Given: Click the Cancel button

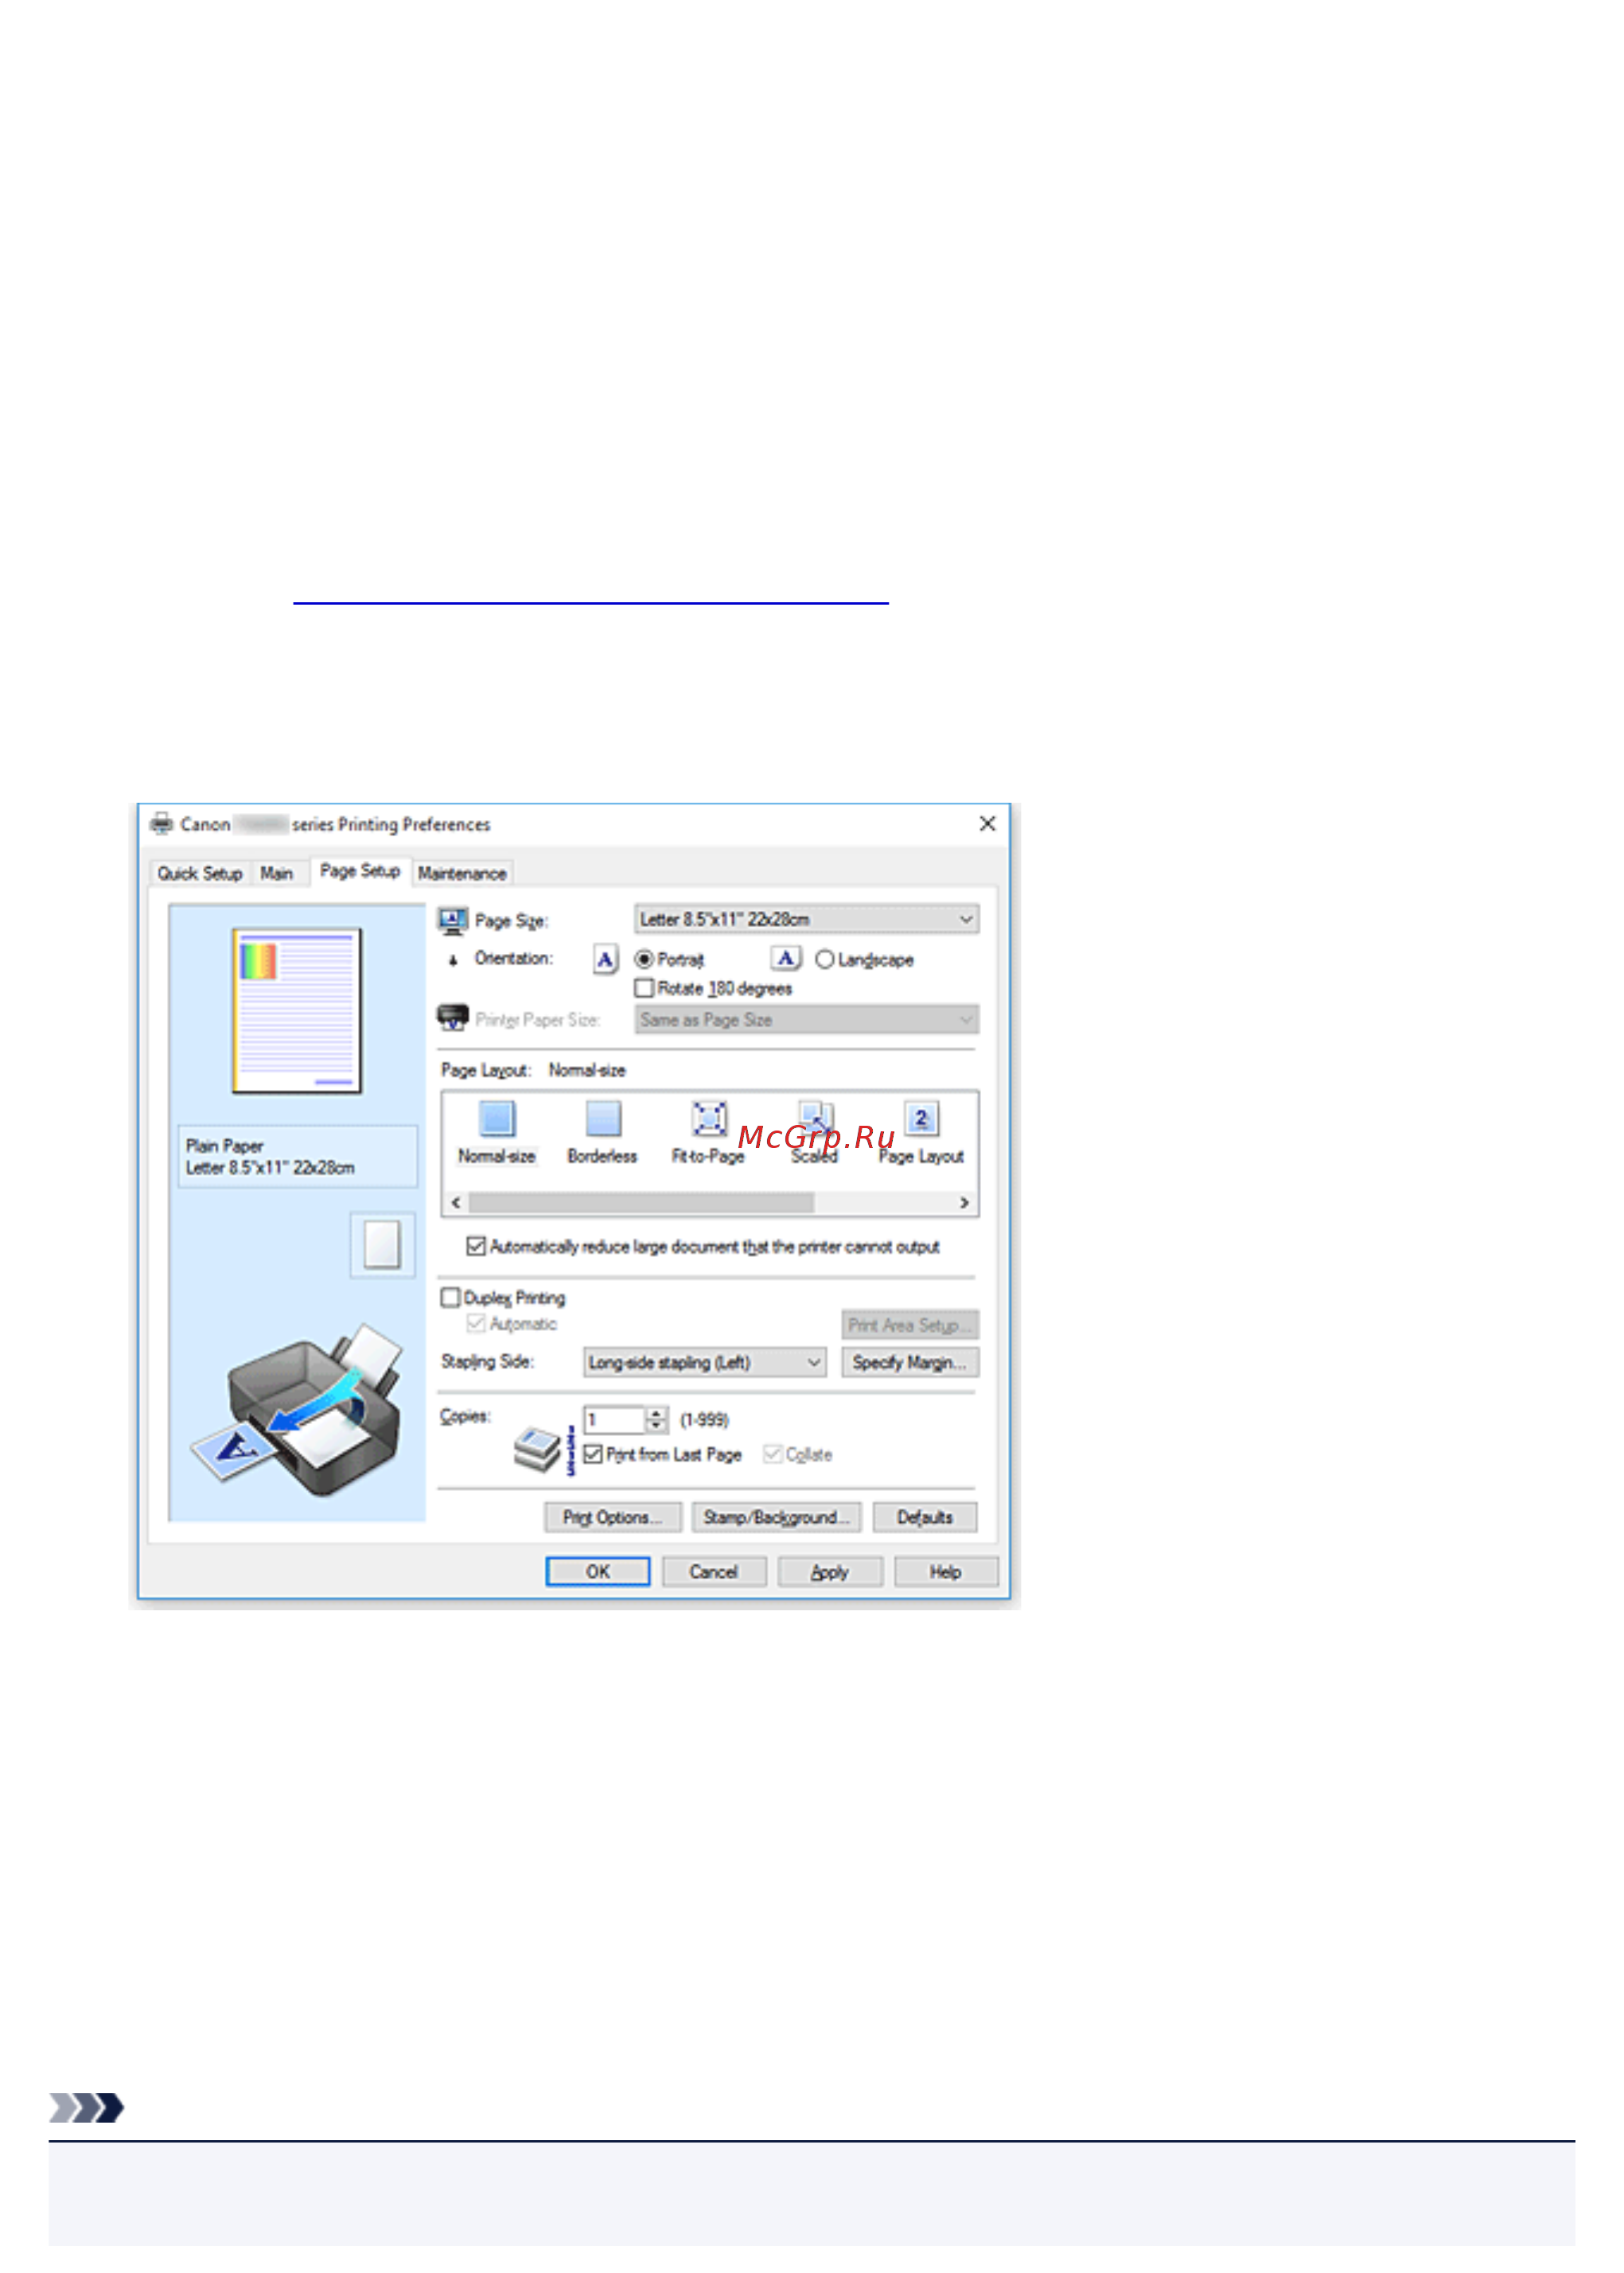Looking at the screenshot, I should click(714, 1573).
